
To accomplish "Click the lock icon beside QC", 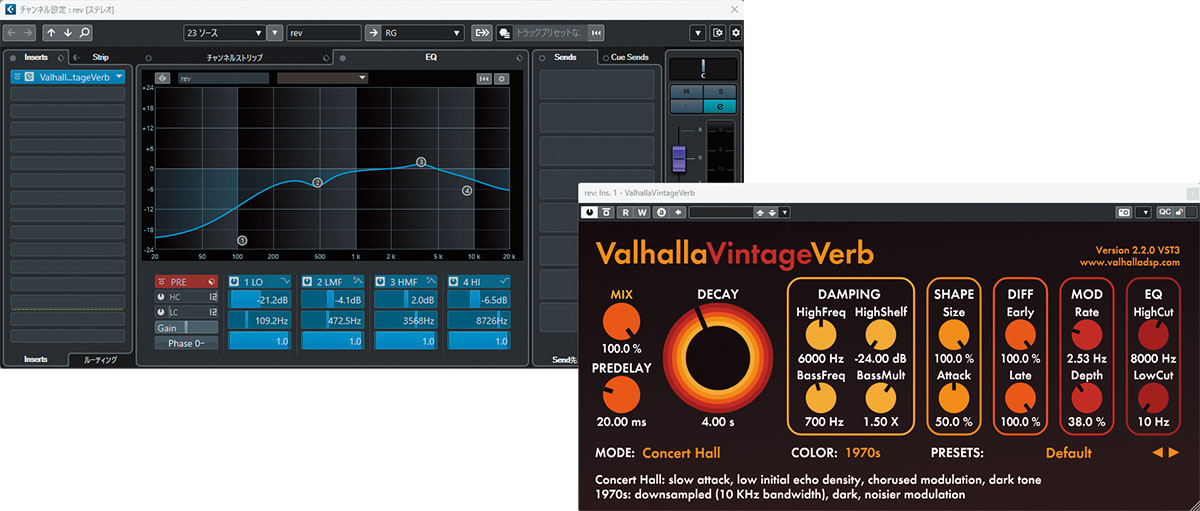I will [1179, 212].
